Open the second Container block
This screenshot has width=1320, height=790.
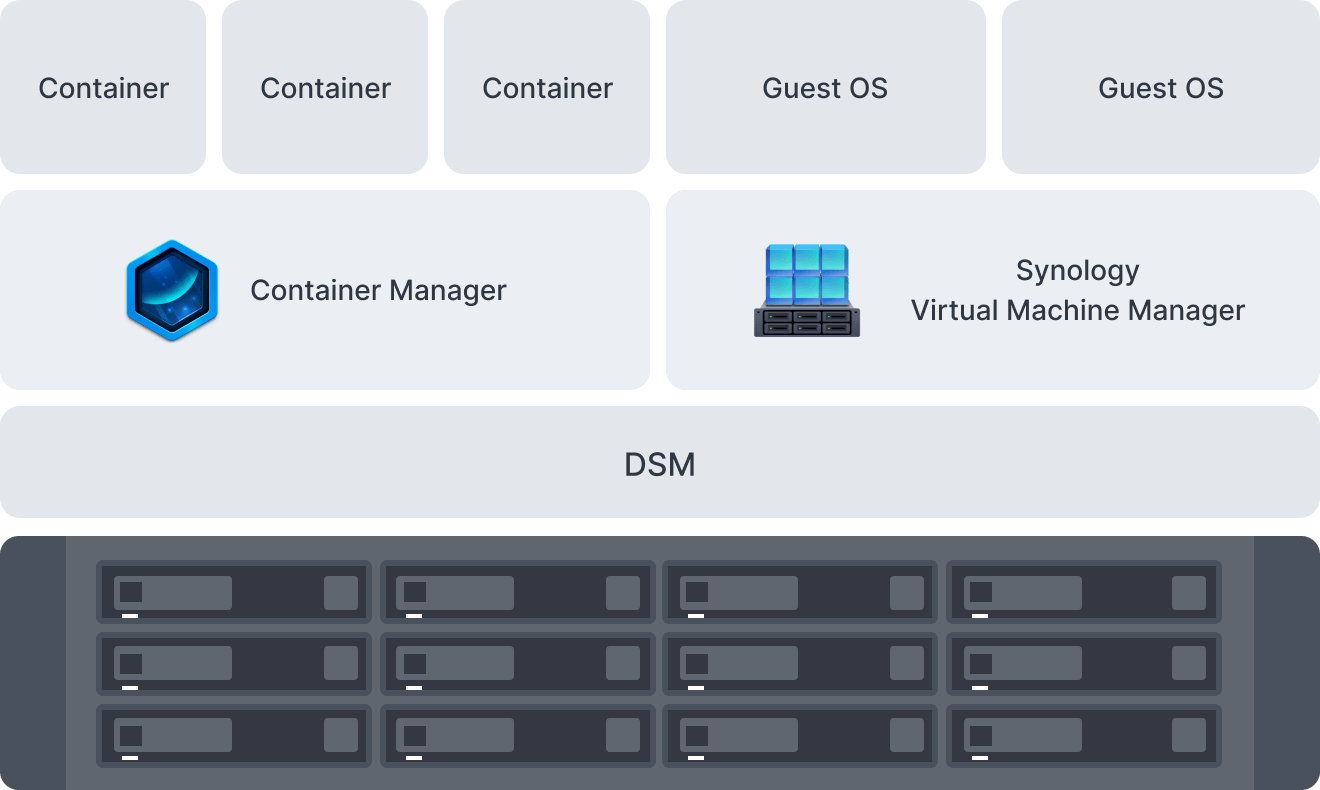pyautogui.click(x=325, y=88)
